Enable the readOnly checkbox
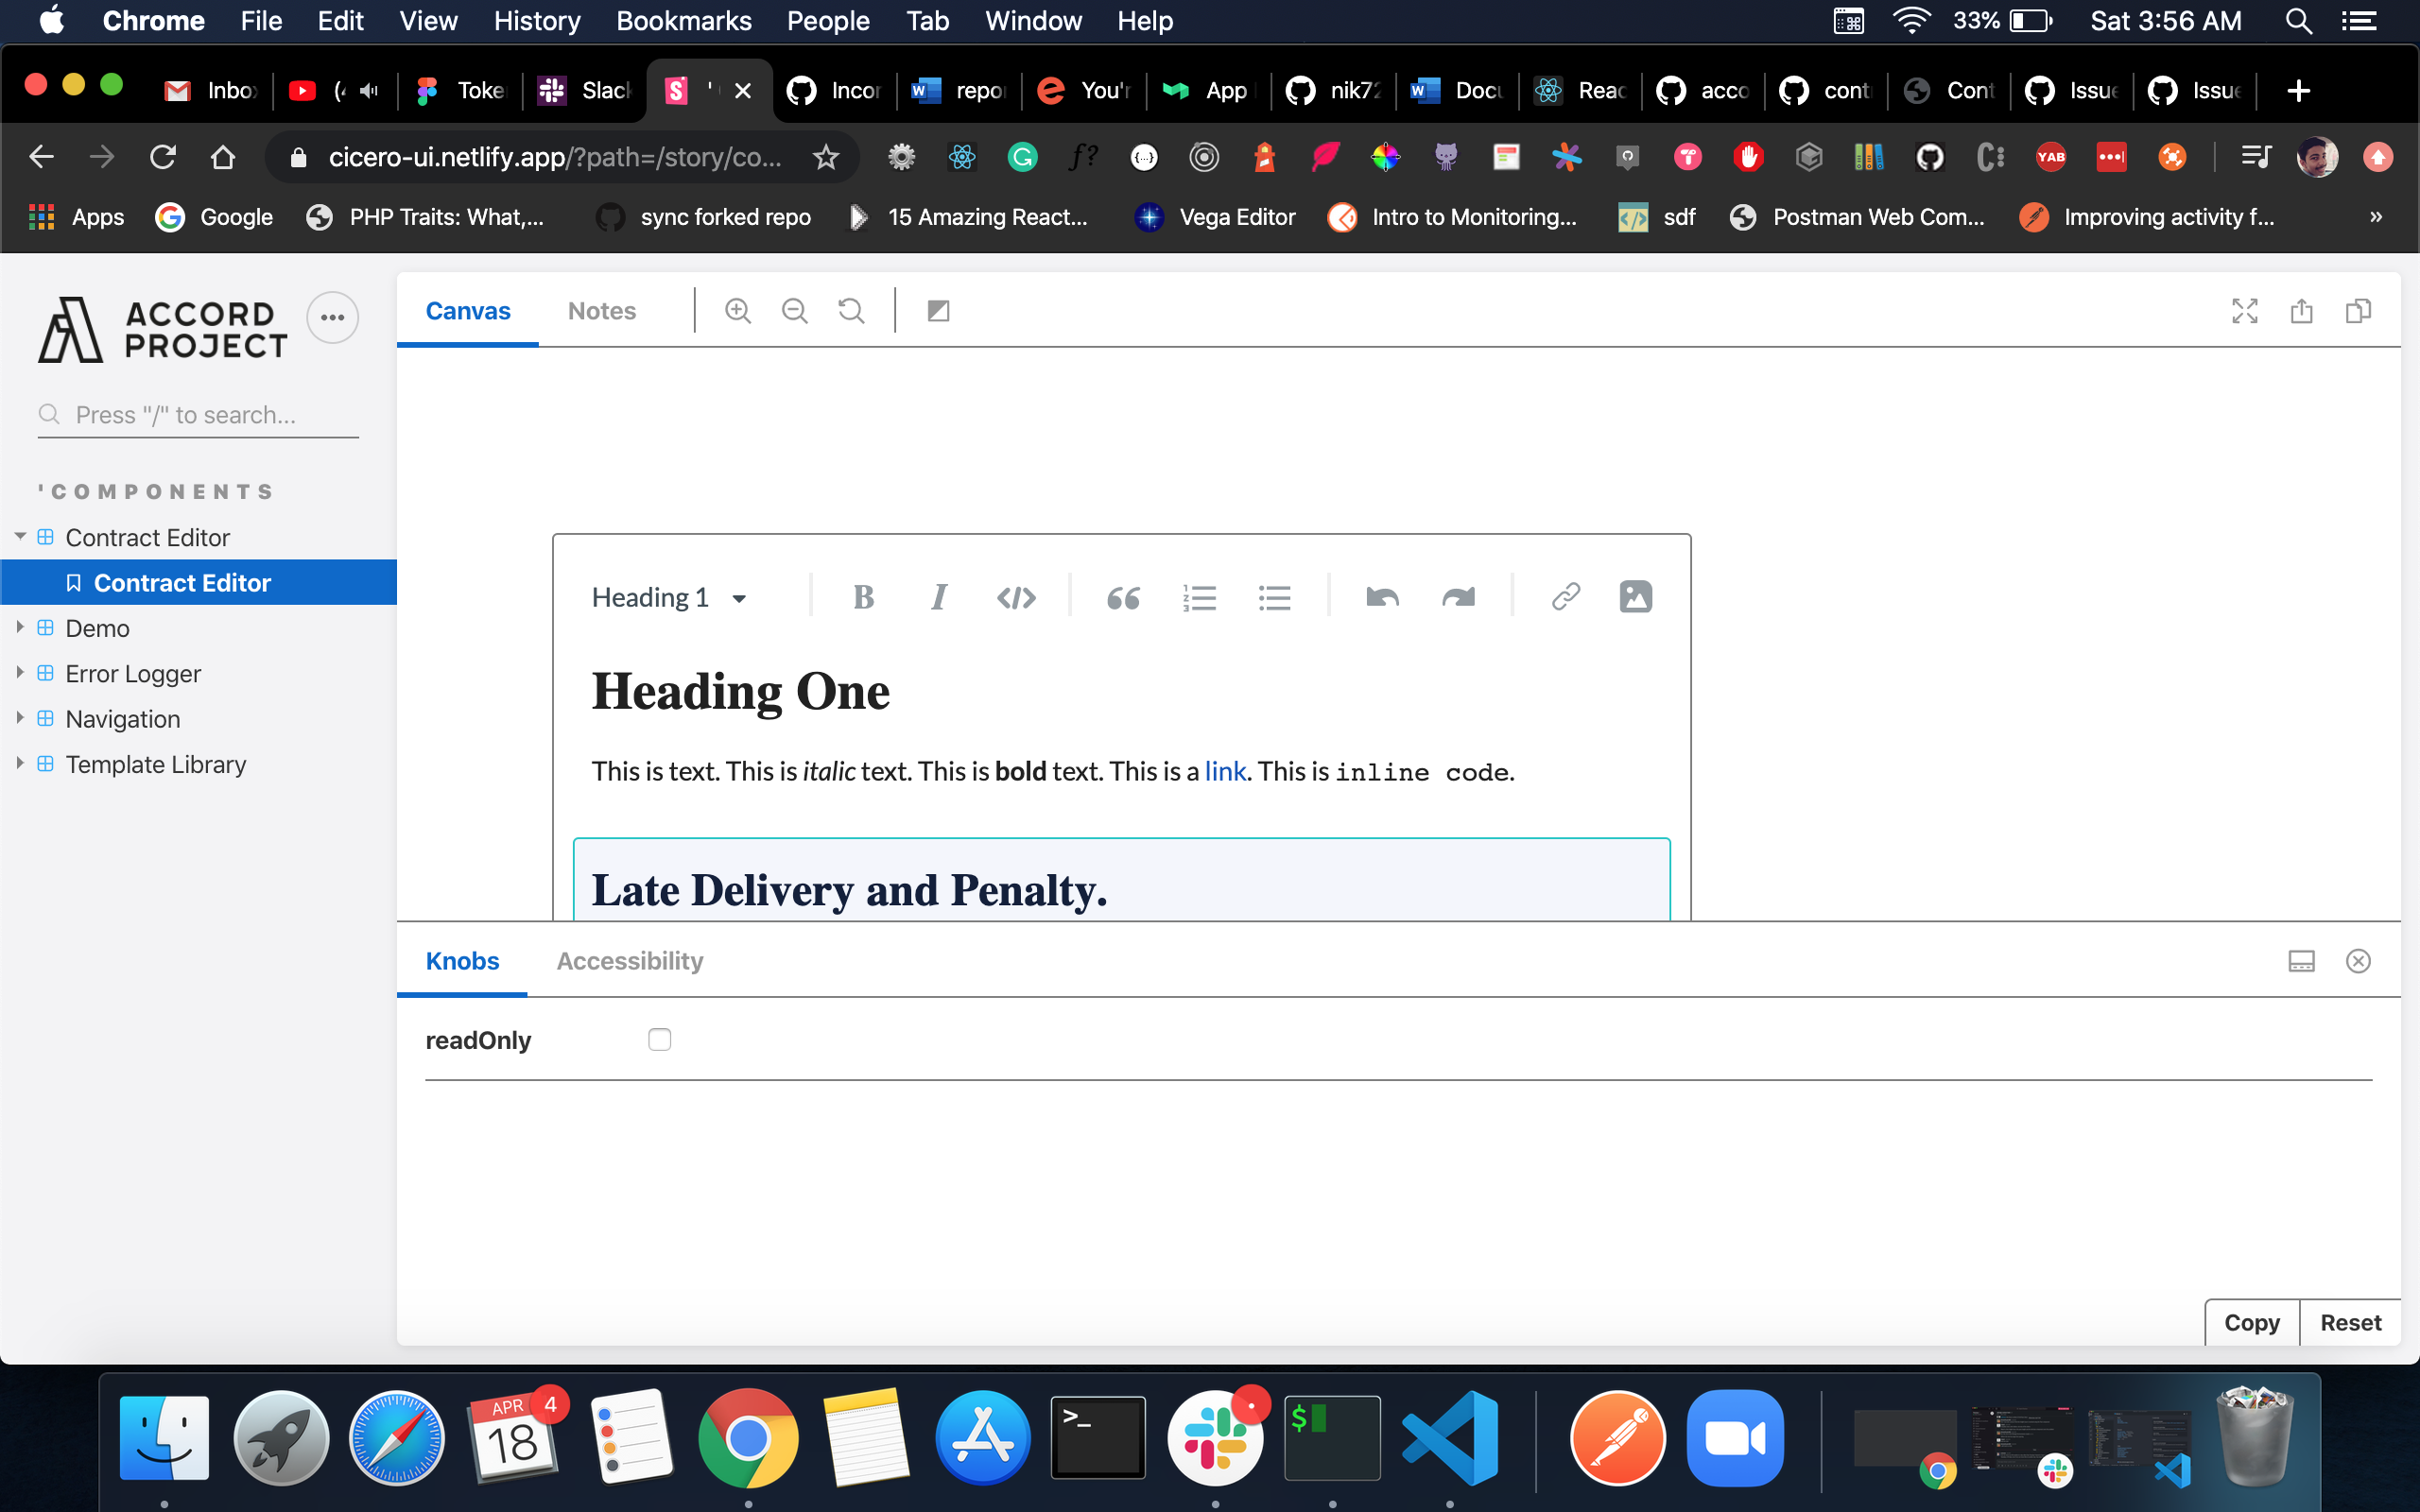The width and height of the screenshot is (2420, 1512). point(659,1040)
